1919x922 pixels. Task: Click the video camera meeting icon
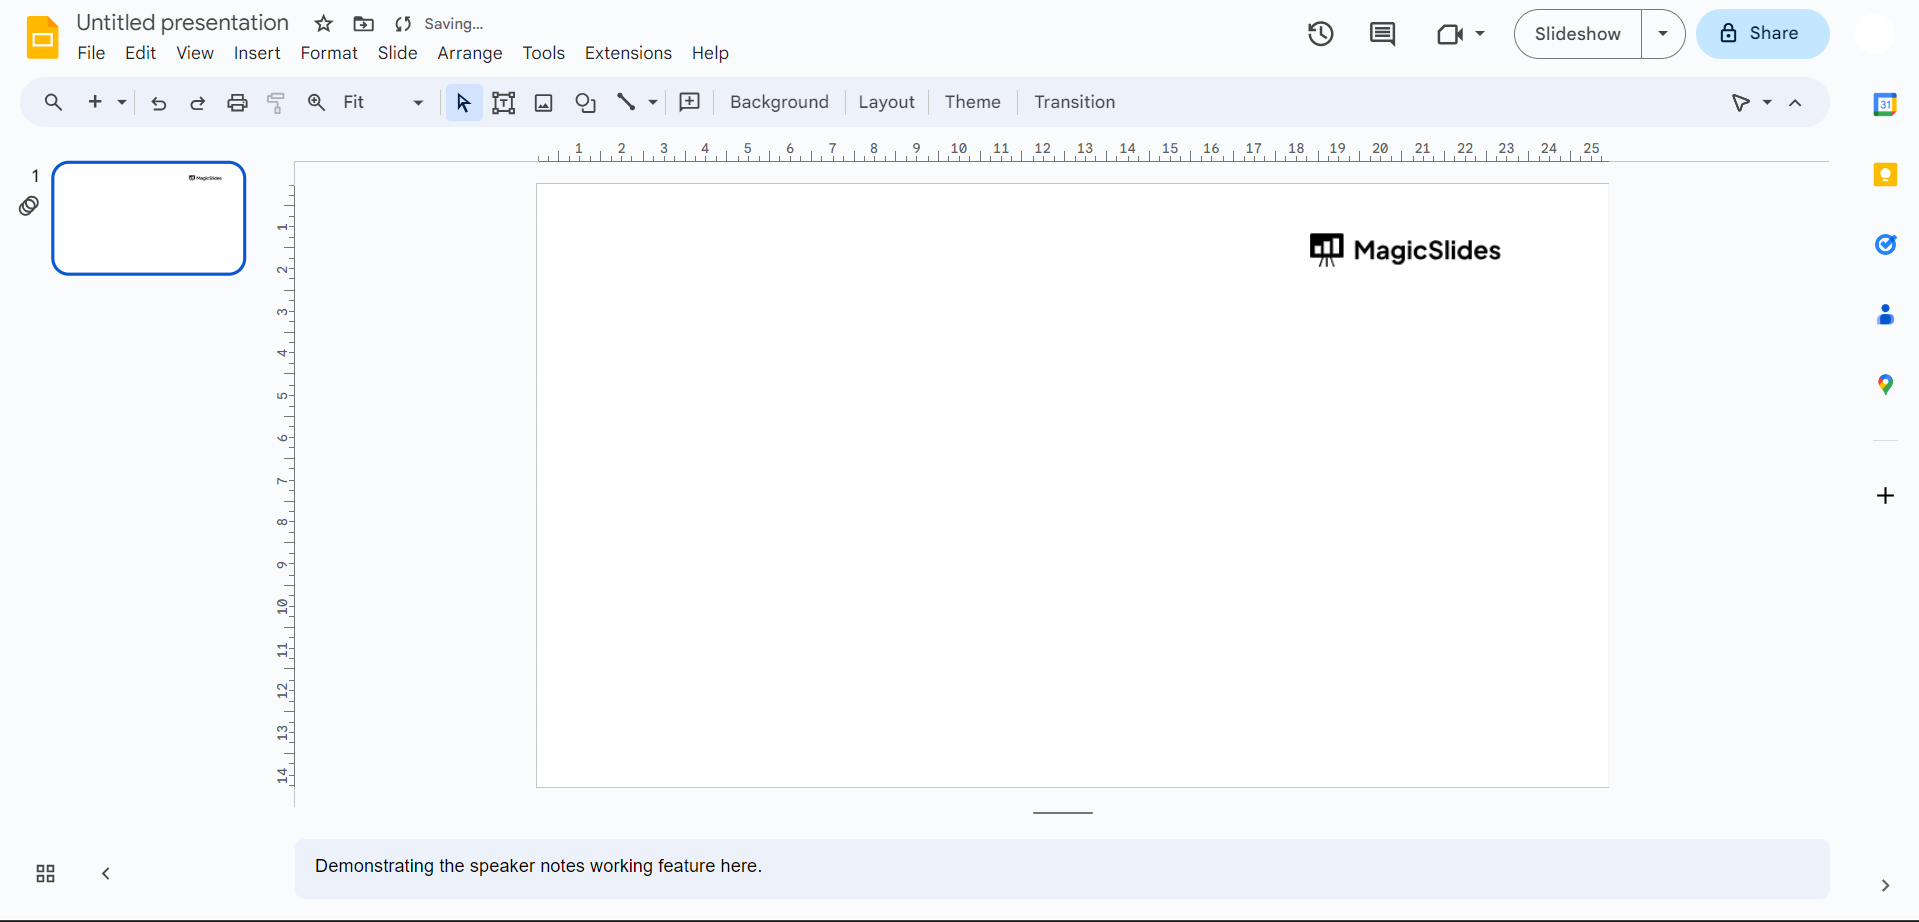[1449, 34]
